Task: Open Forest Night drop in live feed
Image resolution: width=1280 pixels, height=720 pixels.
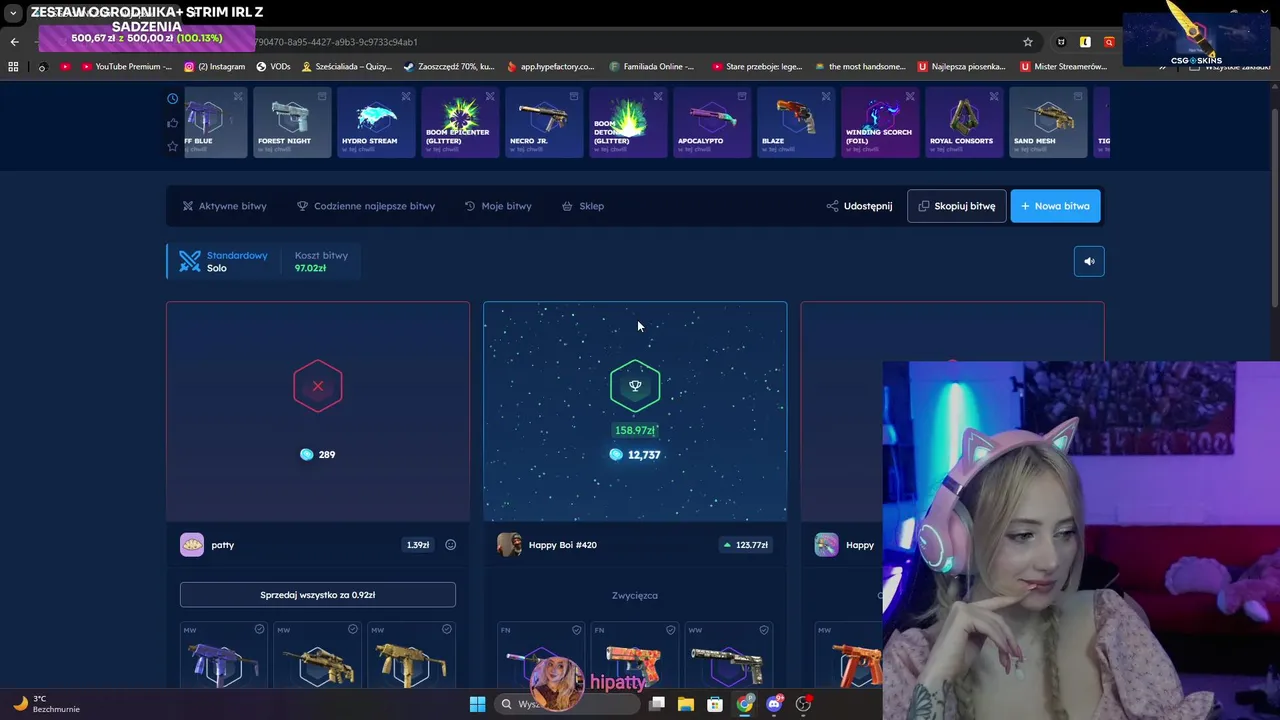Action: [292, 122]
